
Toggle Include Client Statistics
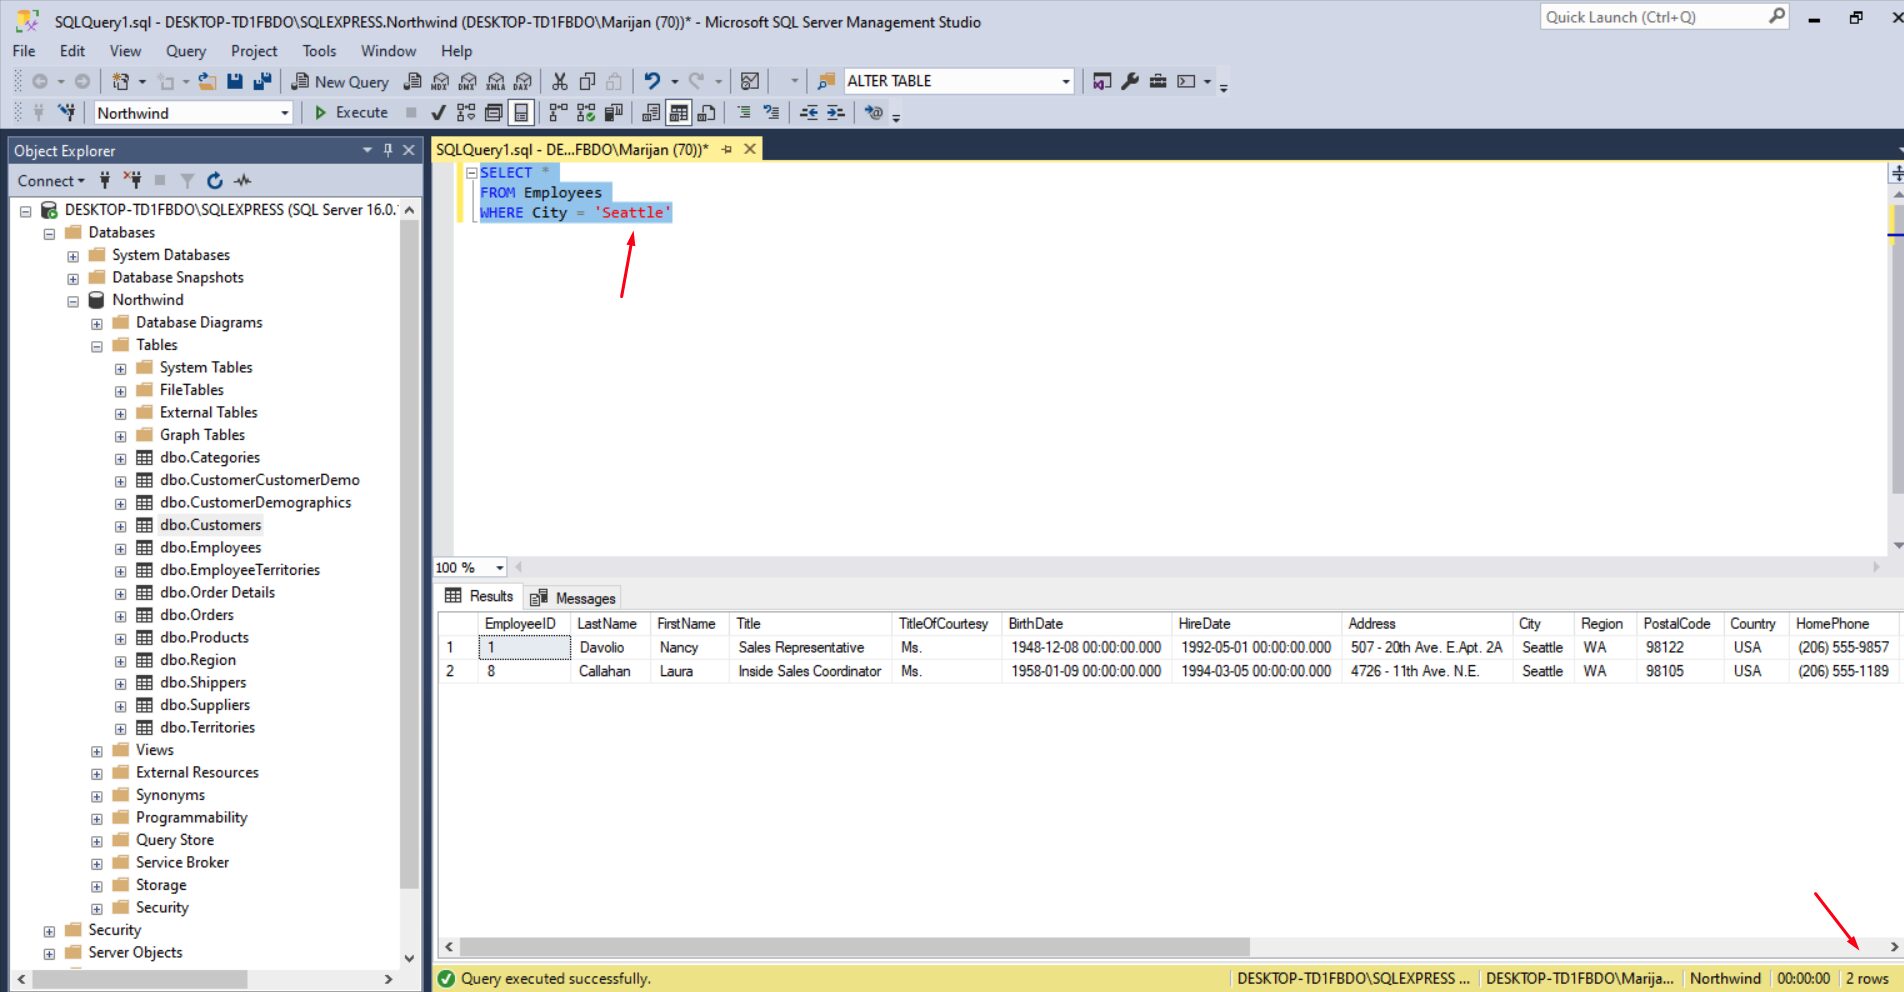coord(614,113)
